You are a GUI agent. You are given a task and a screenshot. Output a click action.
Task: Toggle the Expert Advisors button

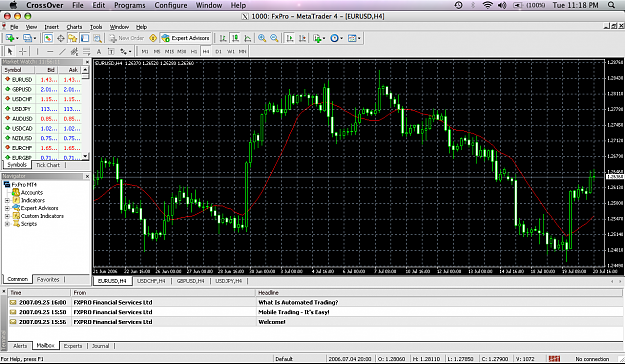[186, 38]
